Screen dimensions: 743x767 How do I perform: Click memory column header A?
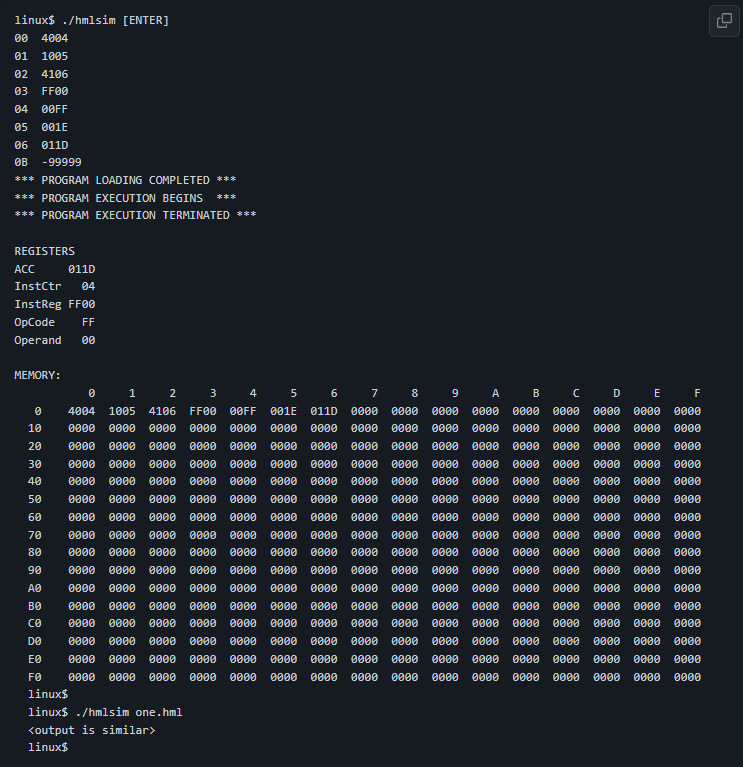point(495,393)
